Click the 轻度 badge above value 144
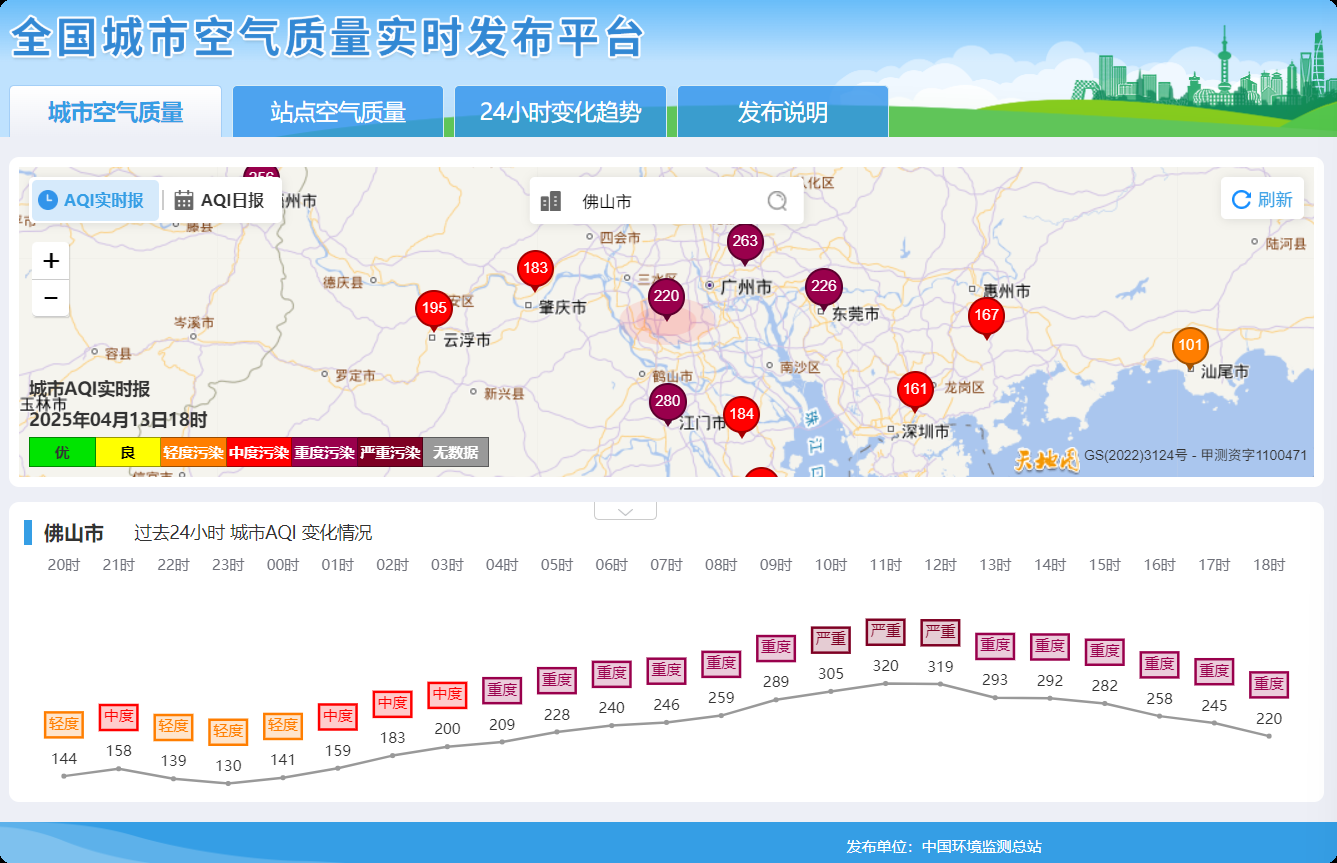 [64, 724]
